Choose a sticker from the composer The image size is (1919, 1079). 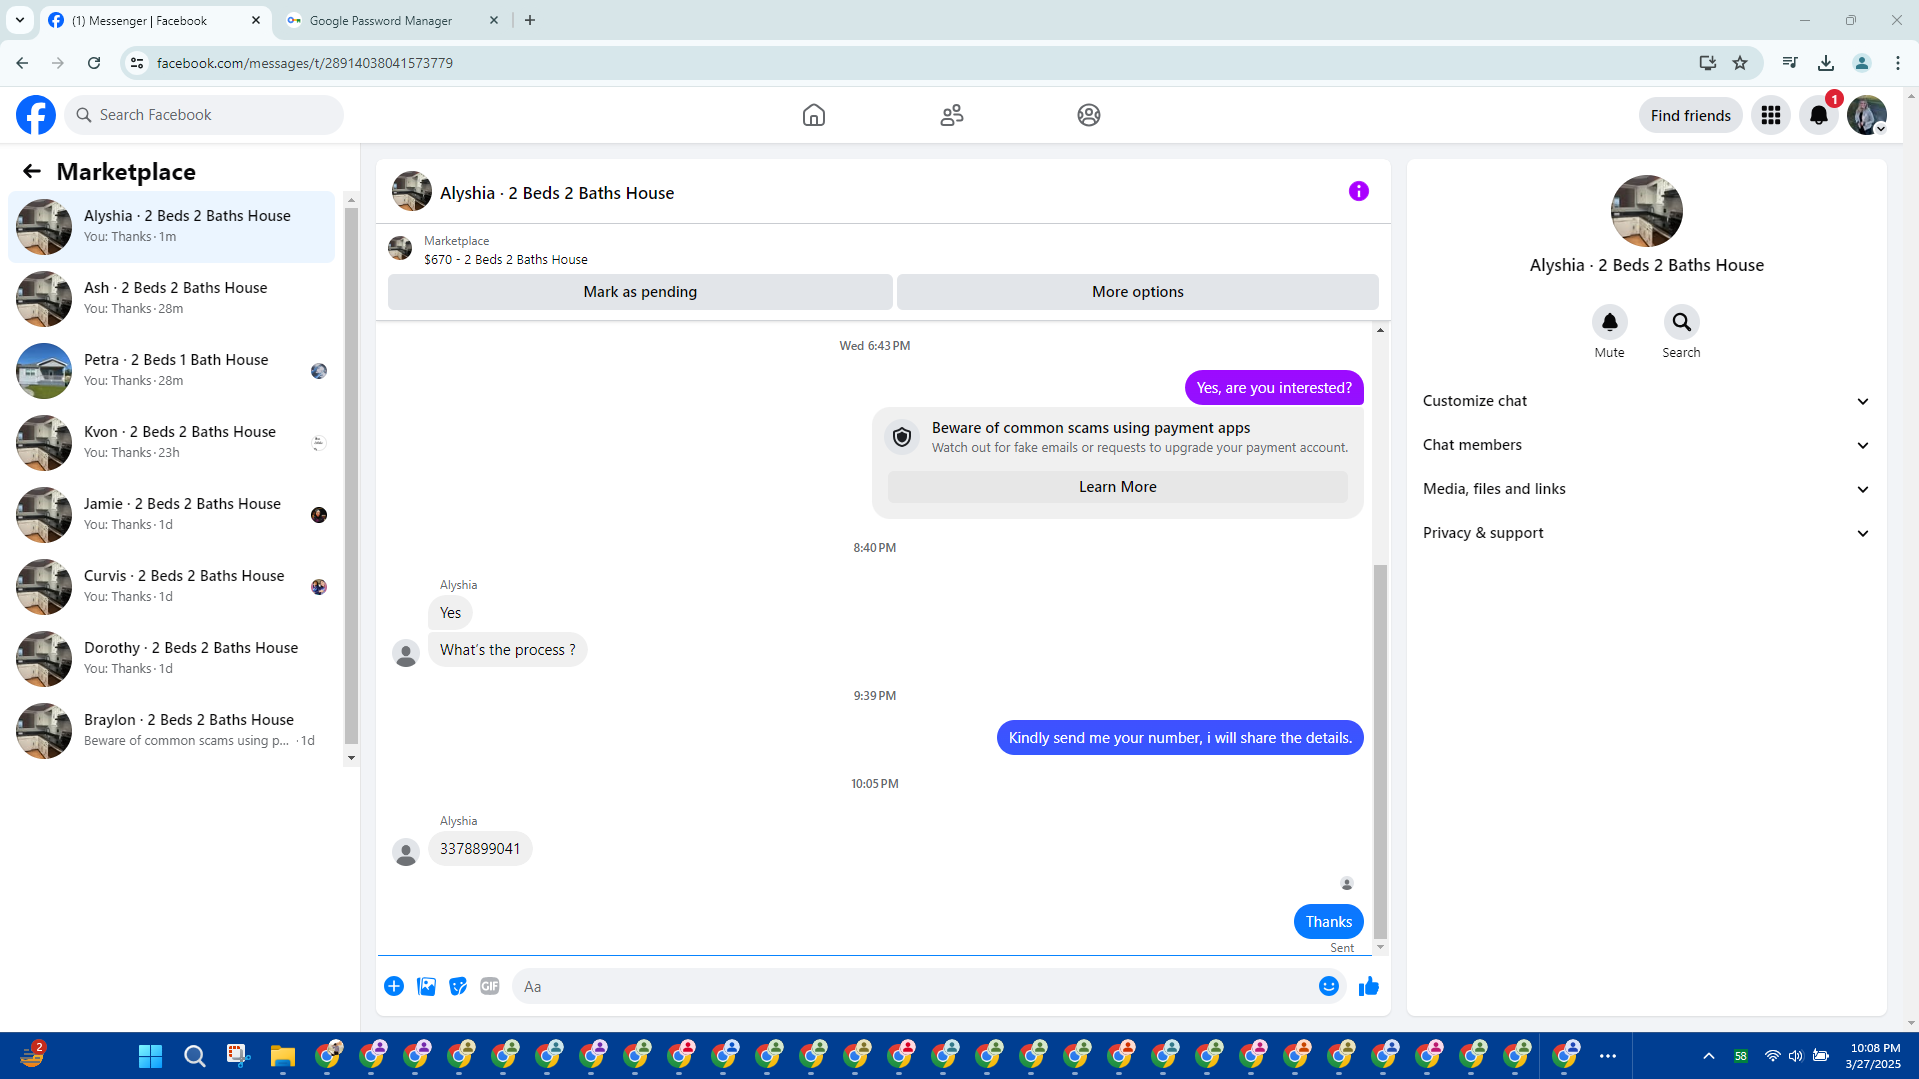(458, 986)
